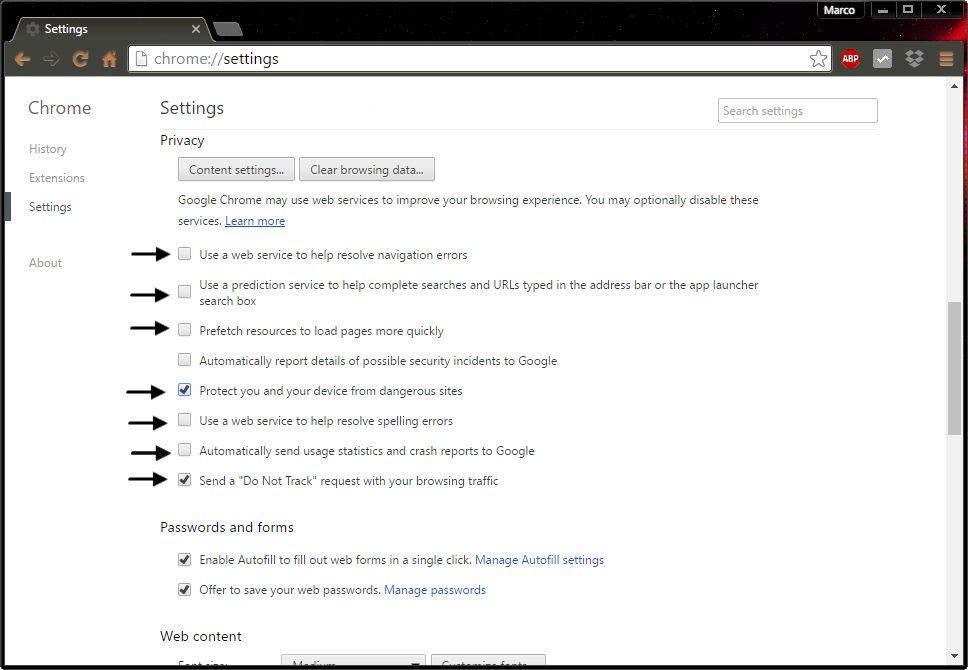This screenshot has width=968, height=670.
Task: Go back with the back arrow
Action: [23, 59]
